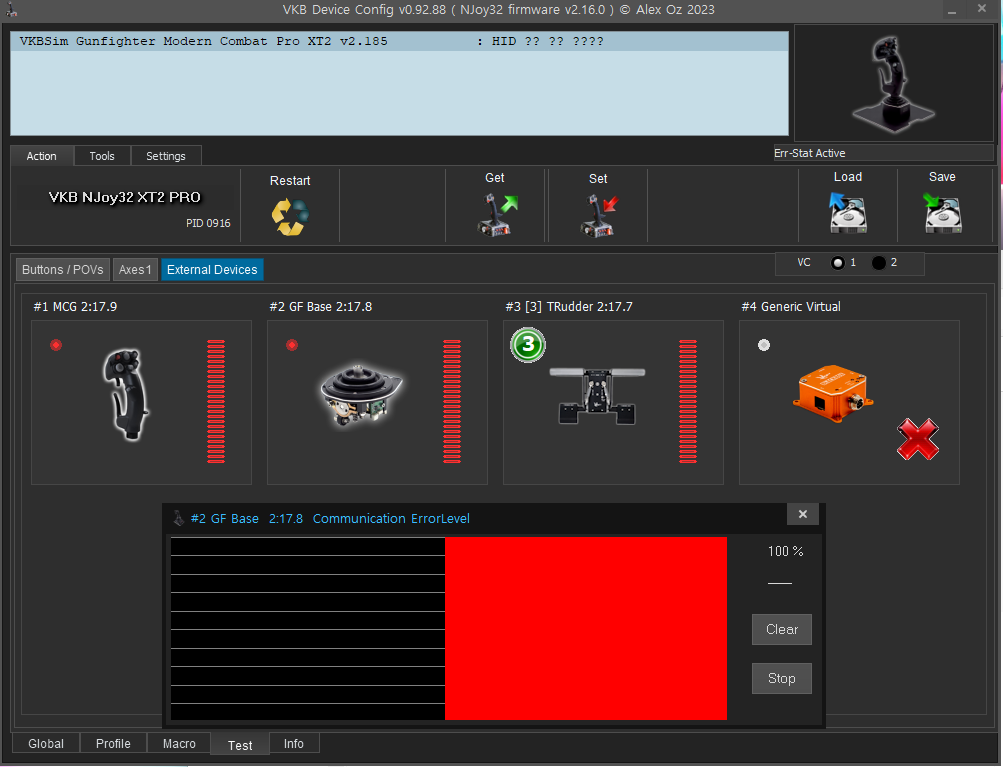
Task: Switch to Axes1 tab
Action: point(135,269)
